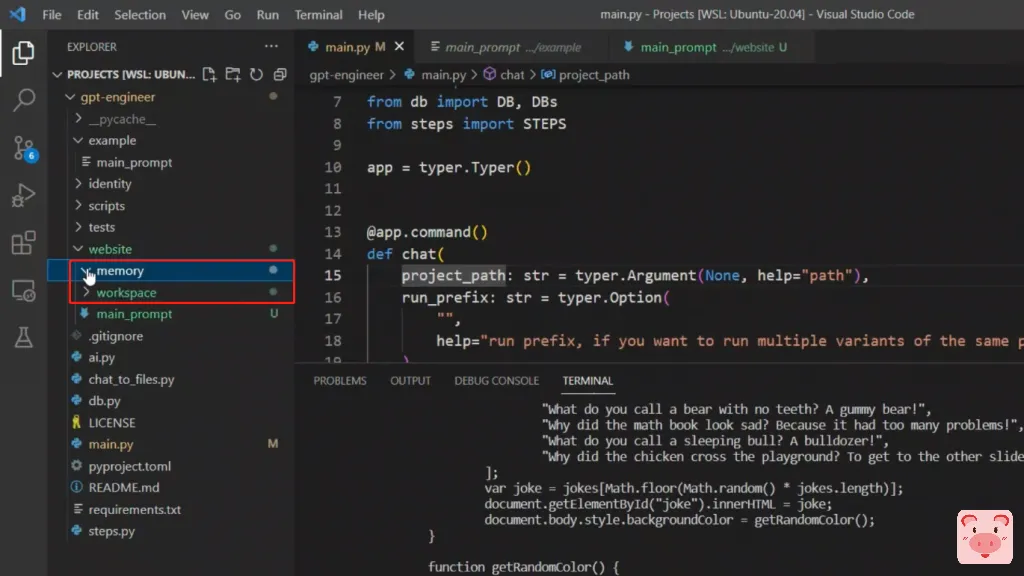This screenshot has height=576, width=1024.
Task: Create a new folder in Projects
Action: (232, 74)
